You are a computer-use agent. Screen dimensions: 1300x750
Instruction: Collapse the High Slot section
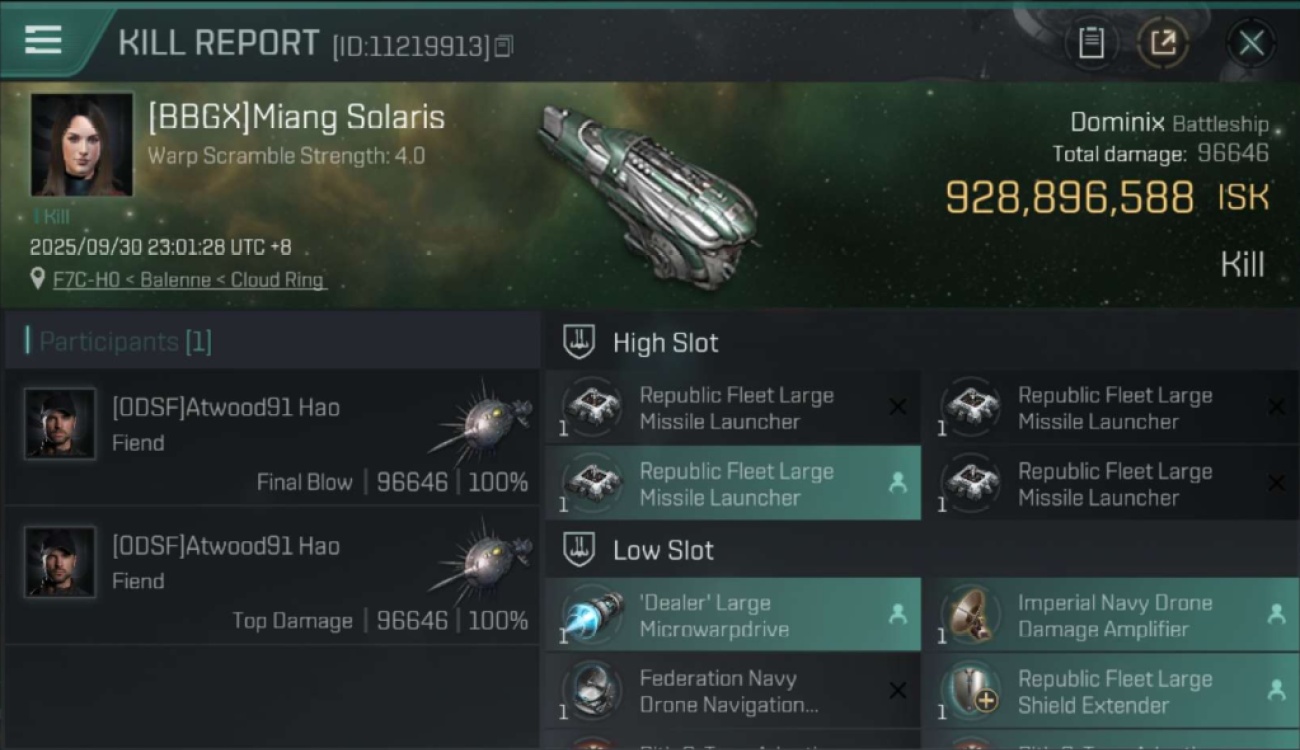click(579, 342)
